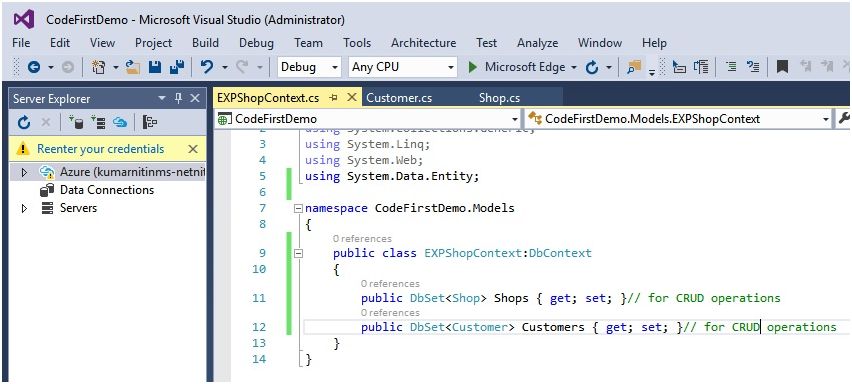This screenshot has width=852, height=384.
Task: Save the current file with floppy icon
Action: tap(155, 67)
